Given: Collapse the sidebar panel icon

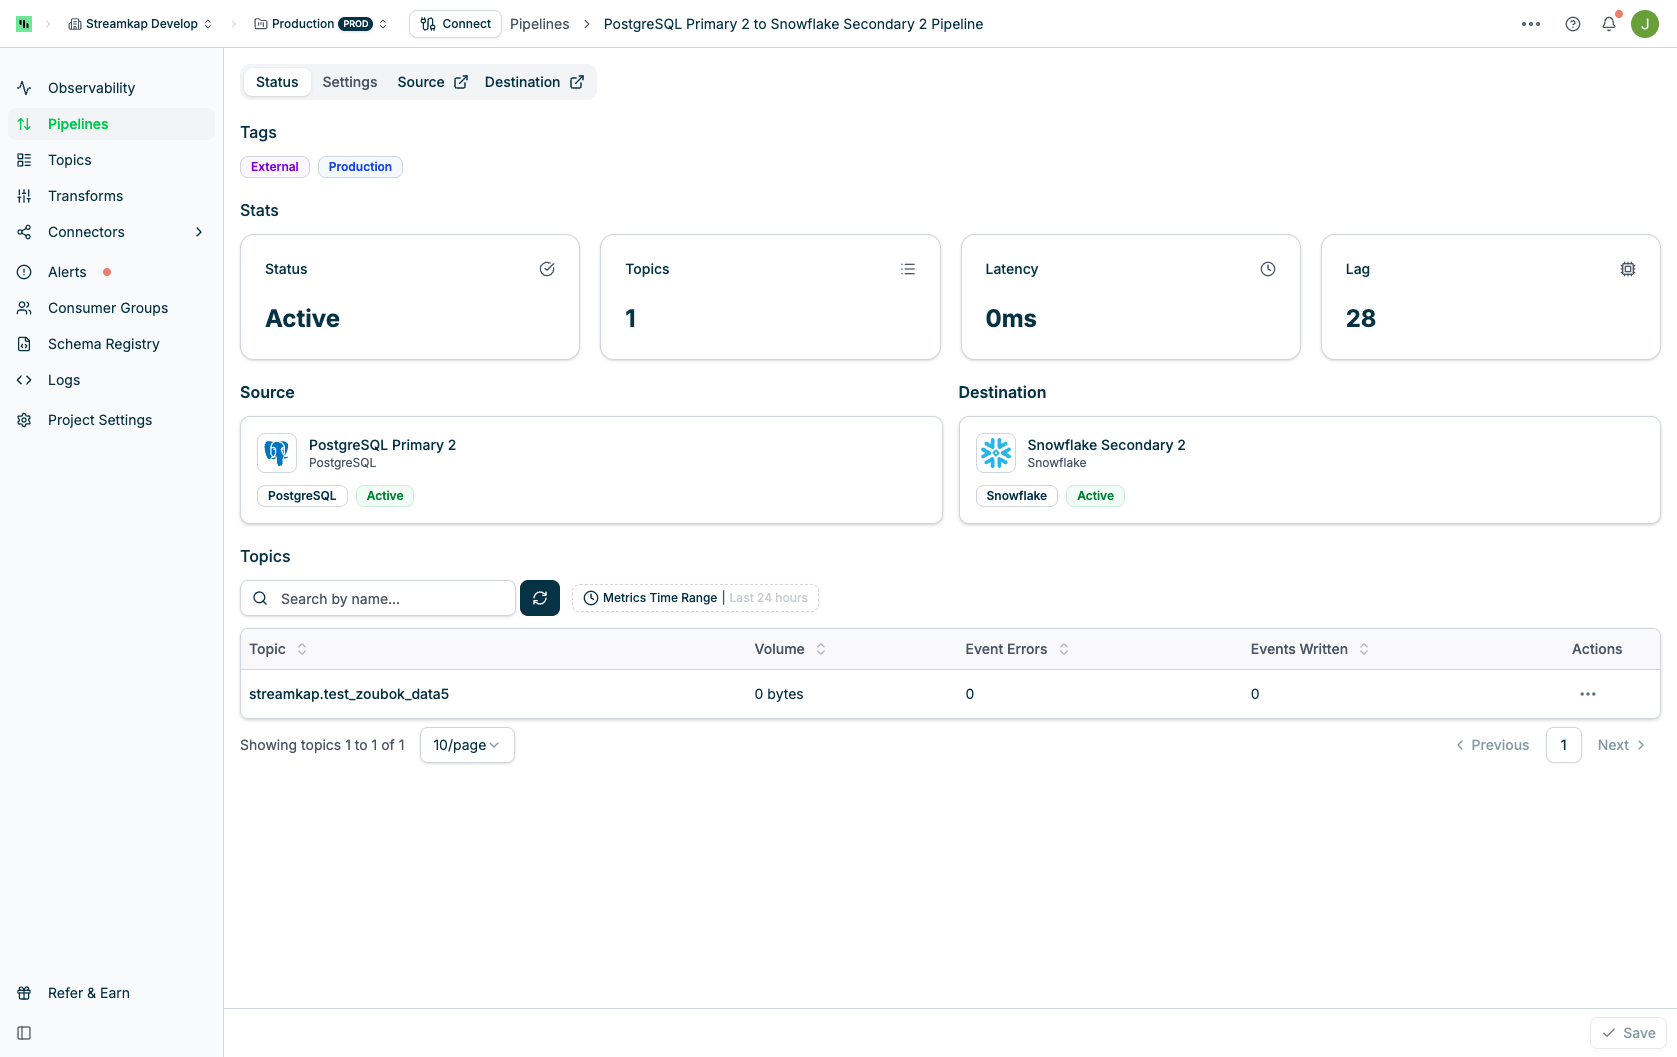Looking at the screenshot, I should click(x=24, y=1033).
